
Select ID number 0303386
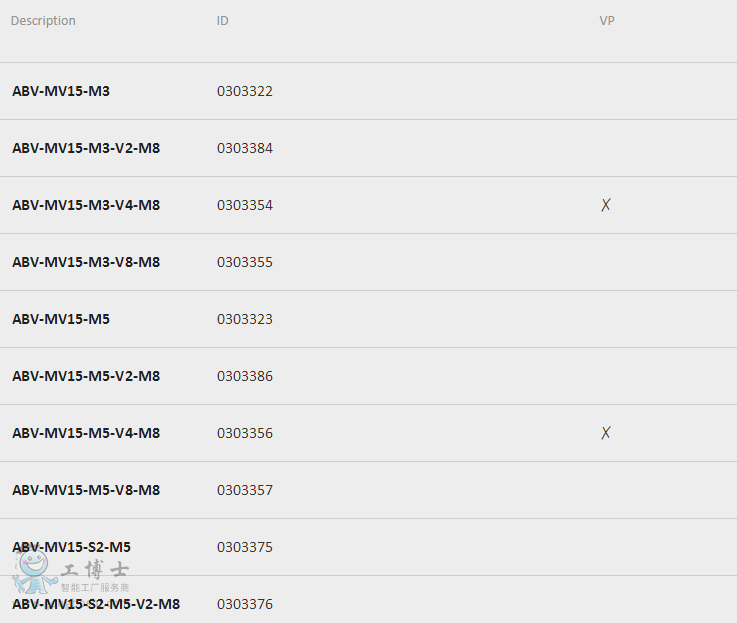(x=245, y=376)
